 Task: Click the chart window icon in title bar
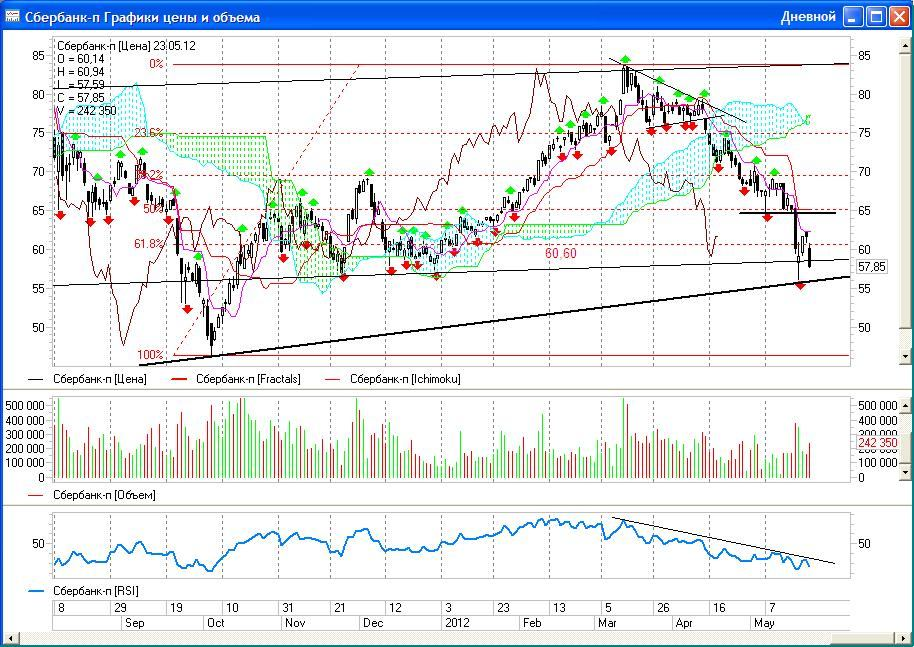pyautogui.click(x=12, y=16)
